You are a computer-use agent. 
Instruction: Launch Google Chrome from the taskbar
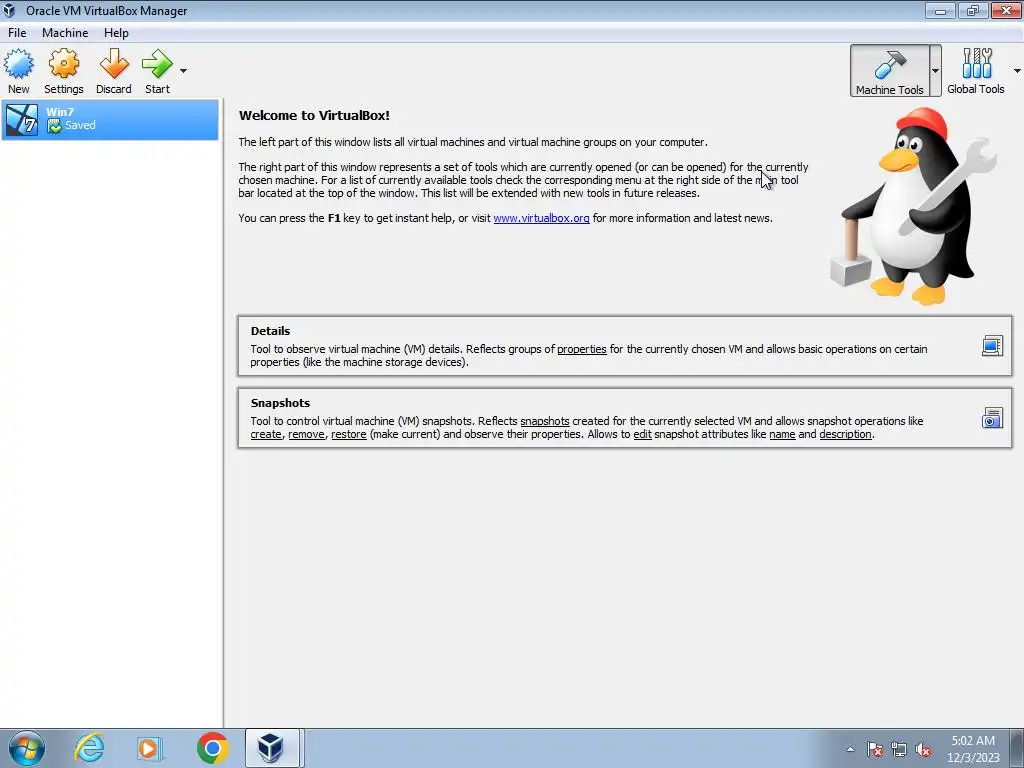point(213,748)
